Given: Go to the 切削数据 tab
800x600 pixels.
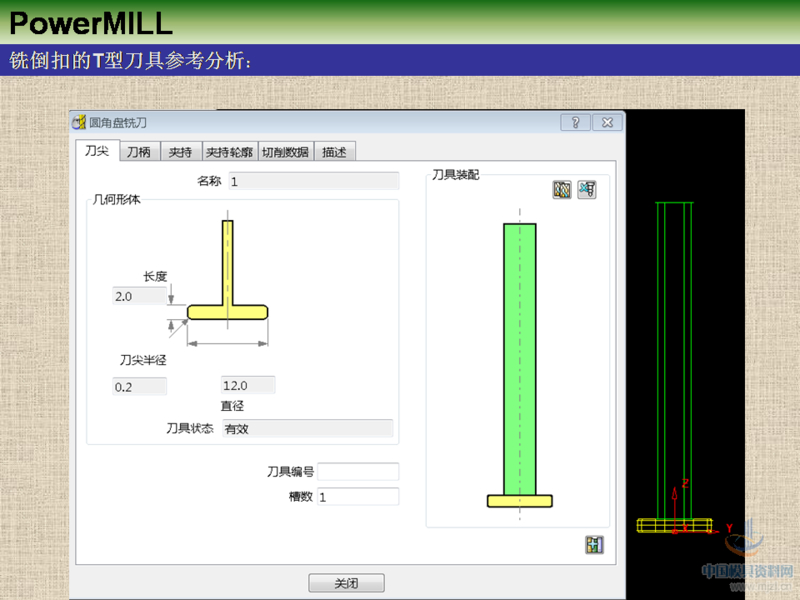Looking at the screenshot, I should tap(285, 152).
